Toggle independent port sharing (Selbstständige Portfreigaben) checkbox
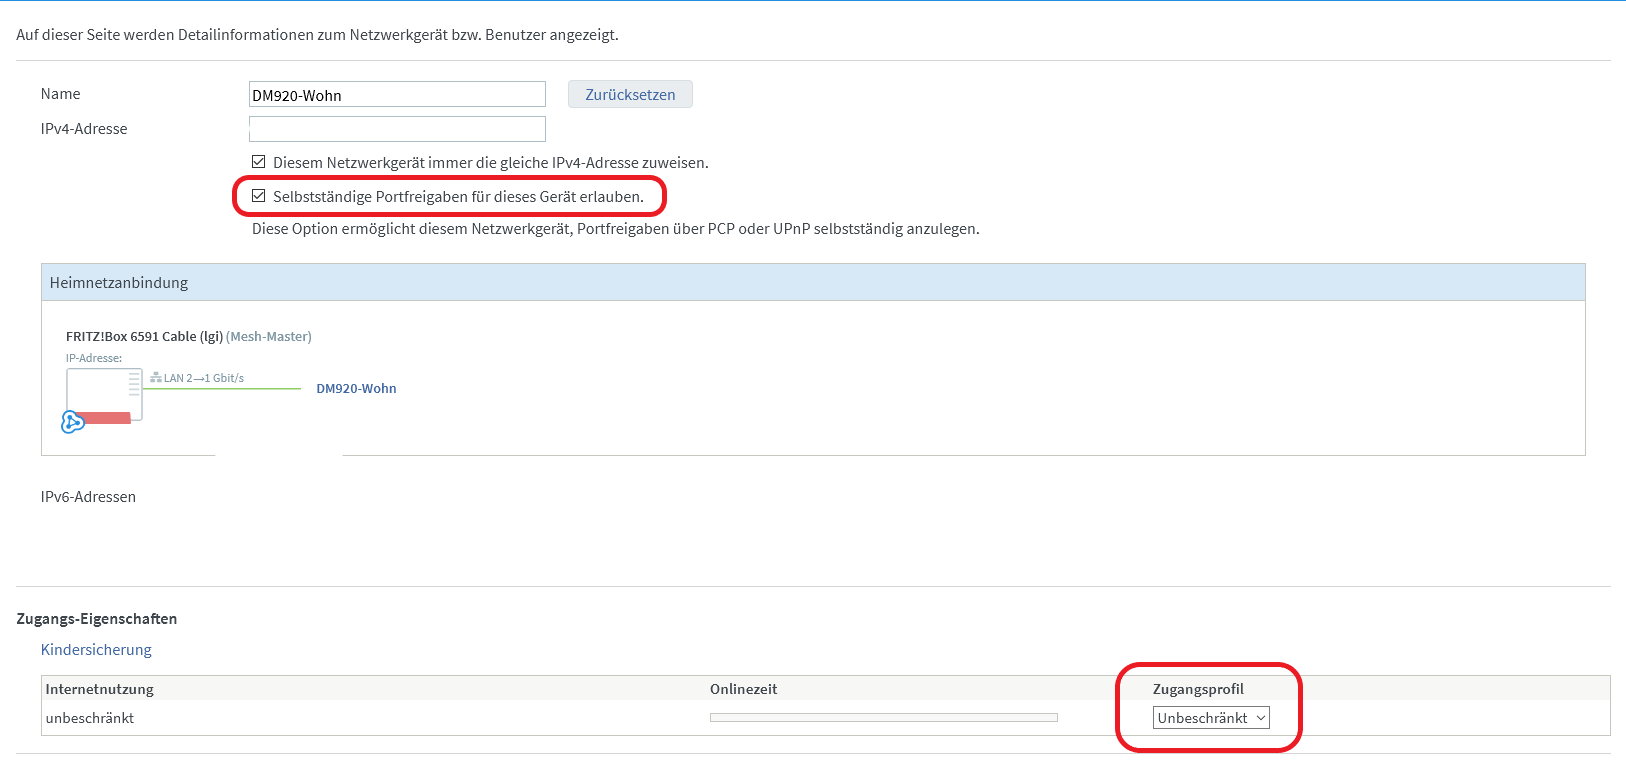The height and width of the screenshot is (771, 1626). tap(259, 196)
